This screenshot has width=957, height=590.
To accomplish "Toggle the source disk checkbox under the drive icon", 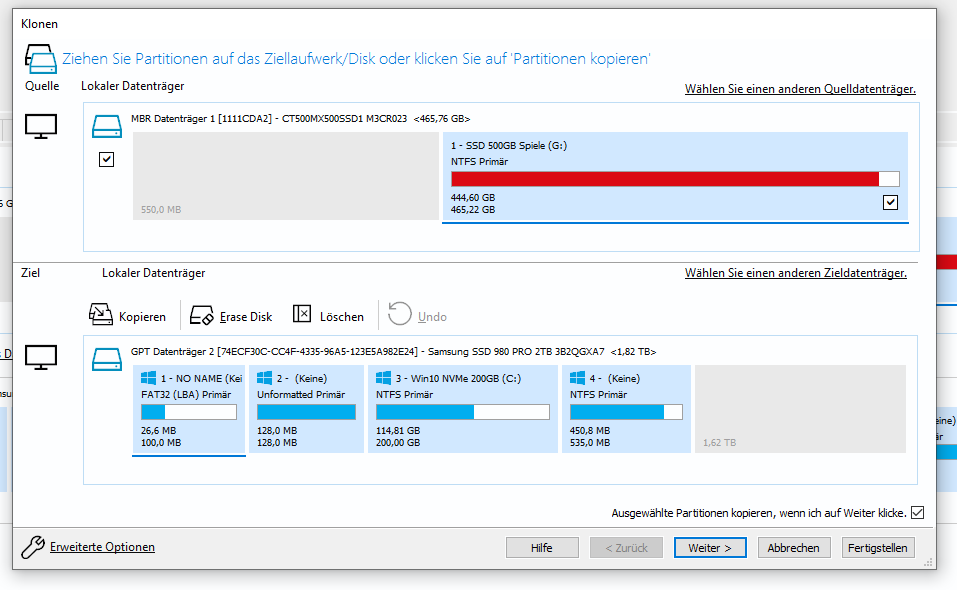I will pos(106,160).
